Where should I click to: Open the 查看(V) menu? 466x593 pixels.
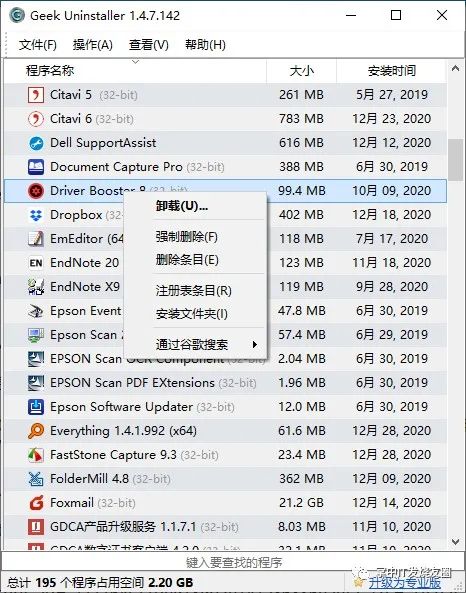[x=149, y=45]
